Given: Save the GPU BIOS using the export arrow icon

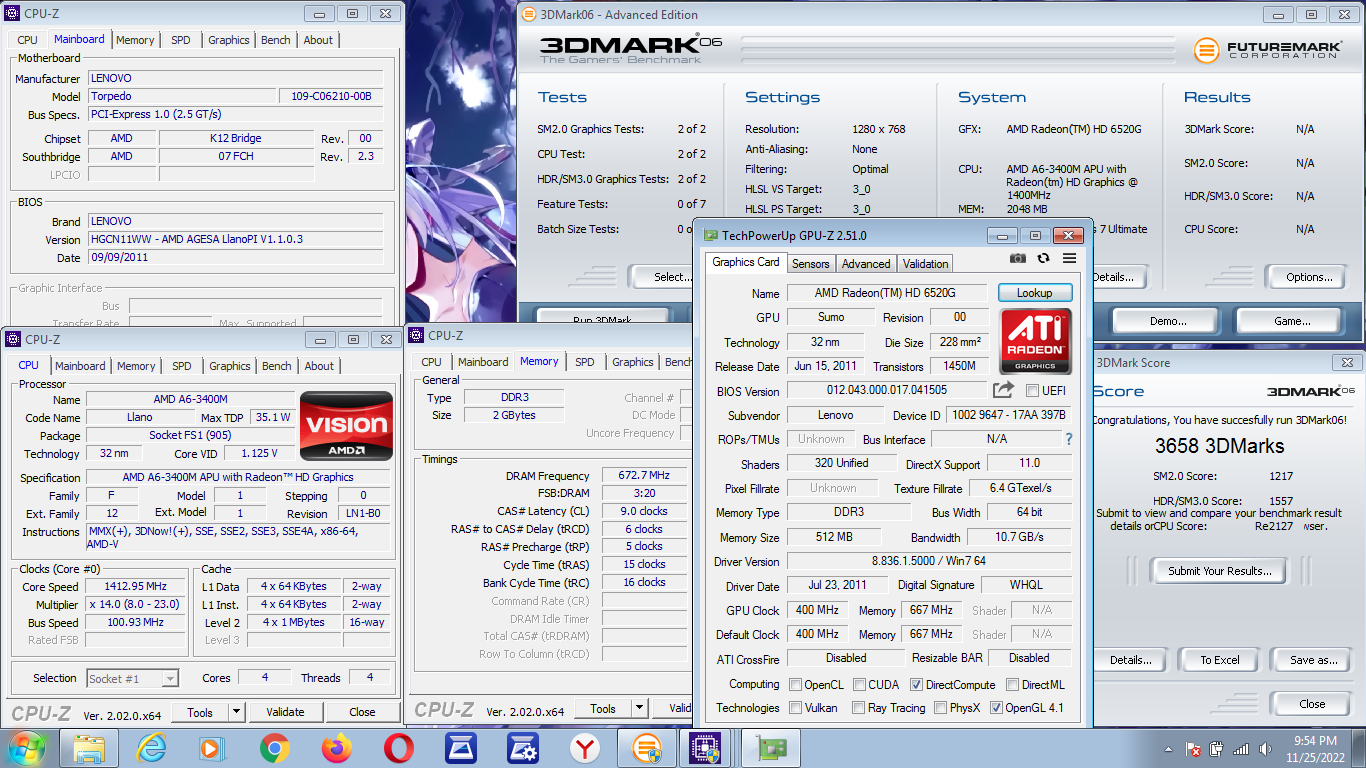Looking at the screenshot, I should point(1002,390).
